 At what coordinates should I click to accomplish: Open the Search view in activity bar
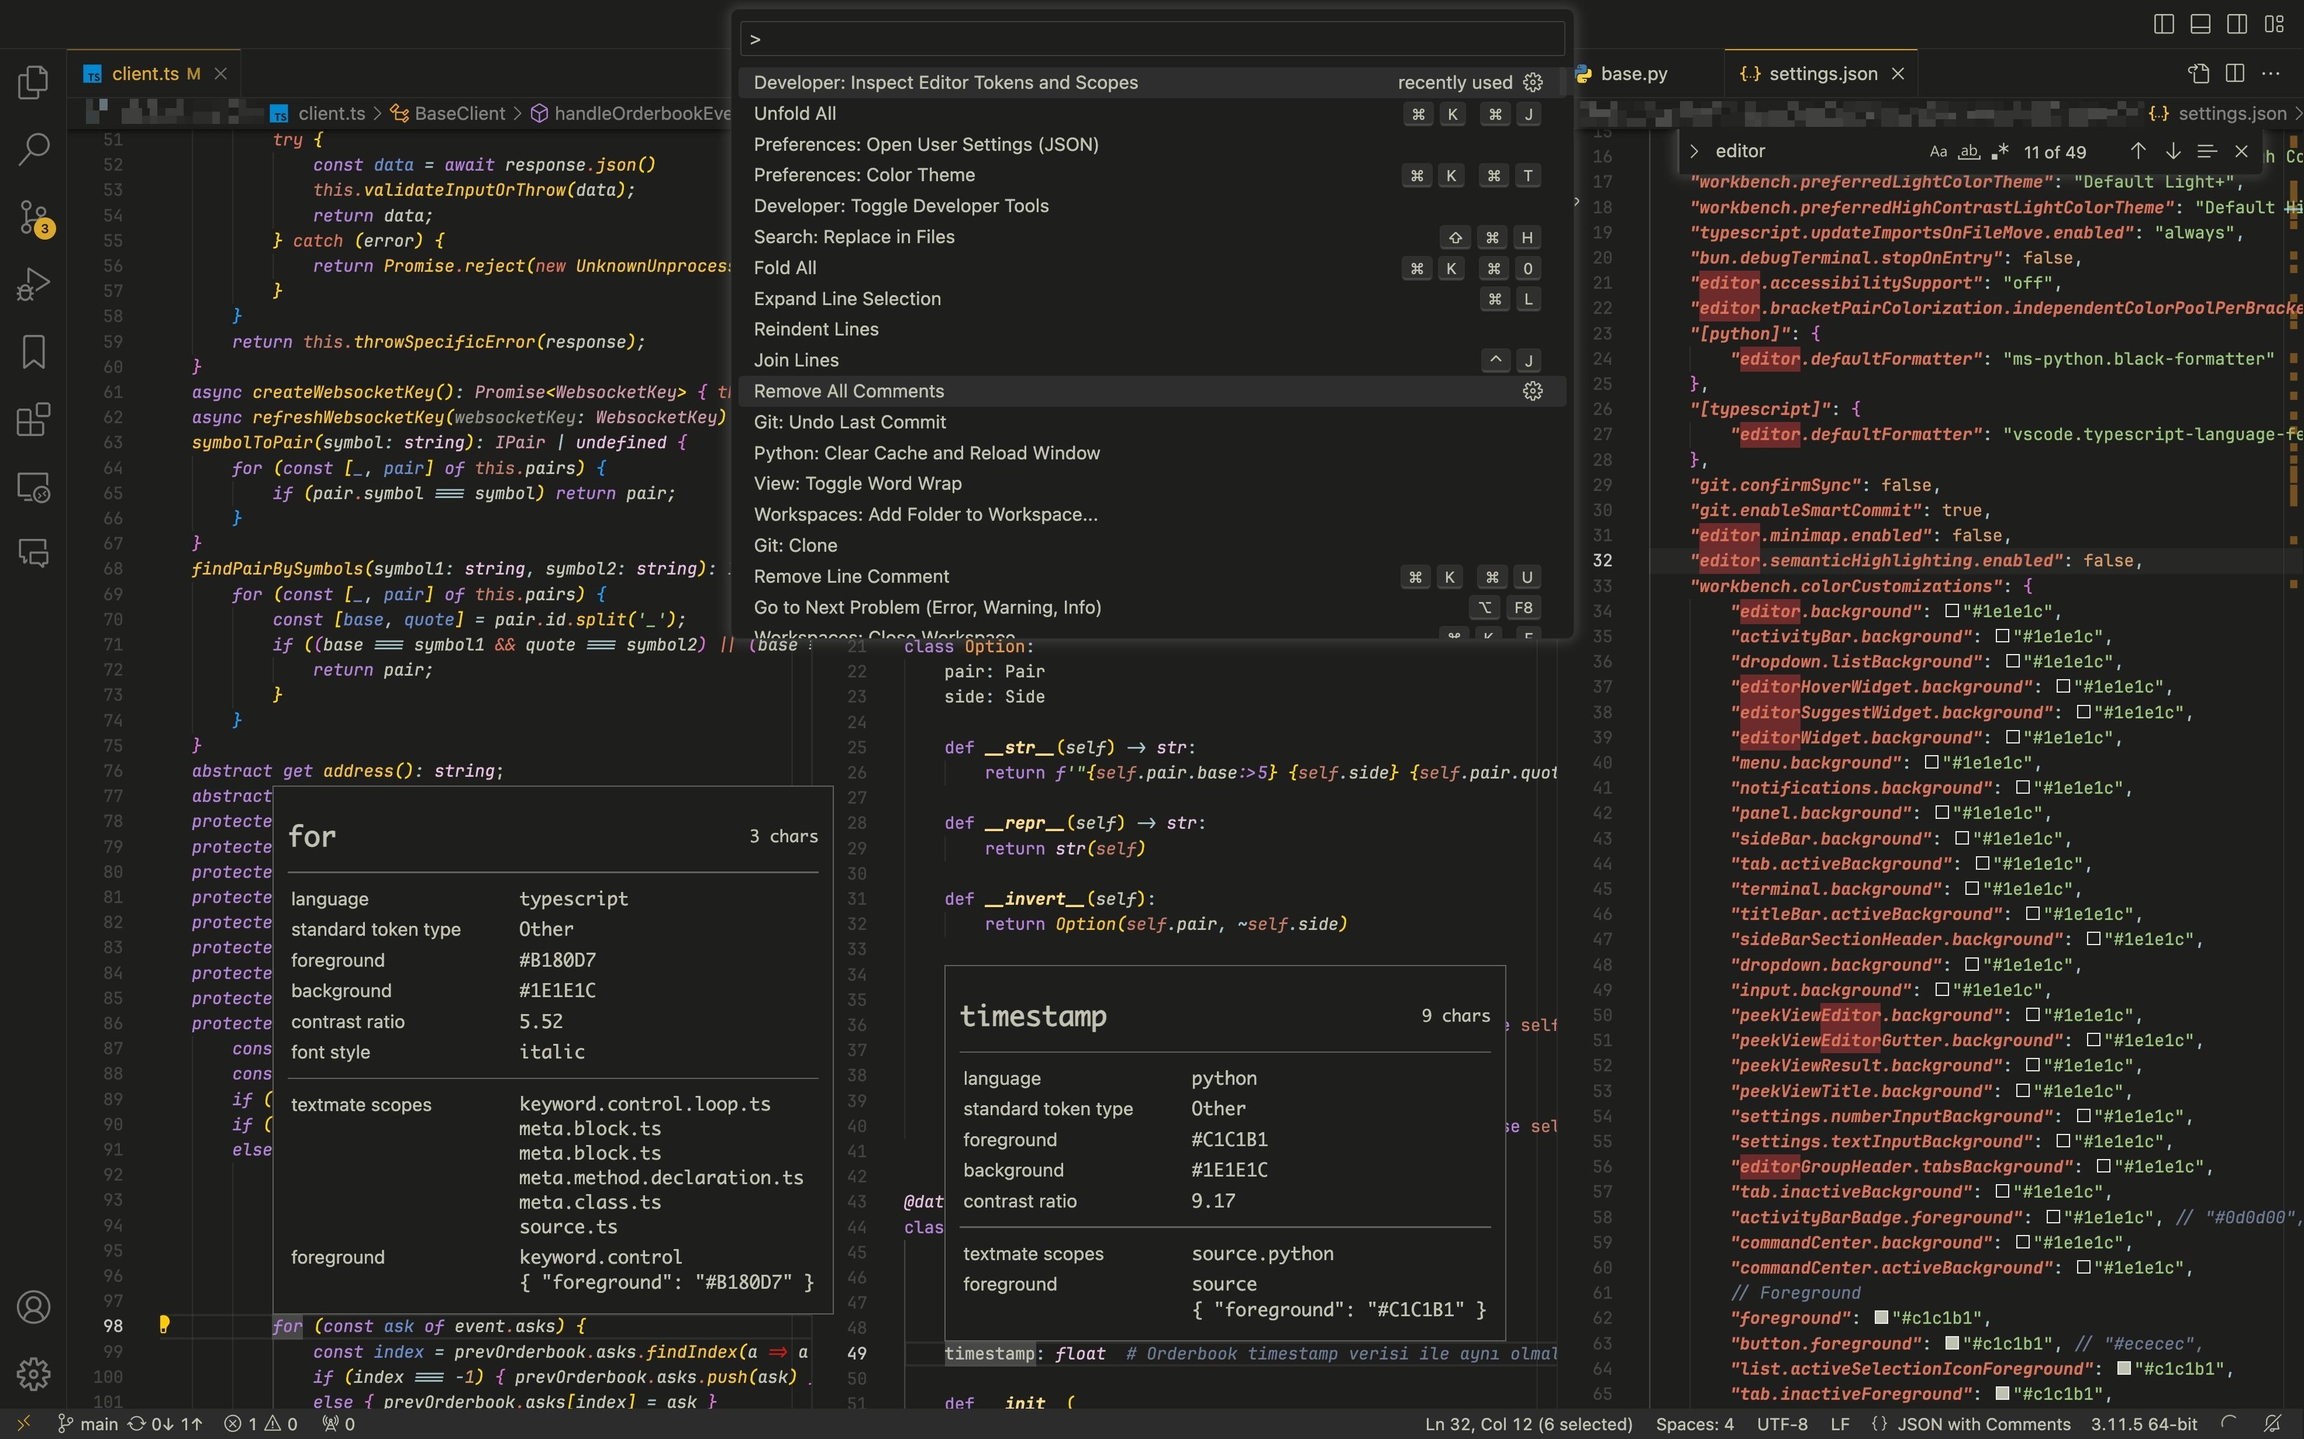(x=33, y=150)
